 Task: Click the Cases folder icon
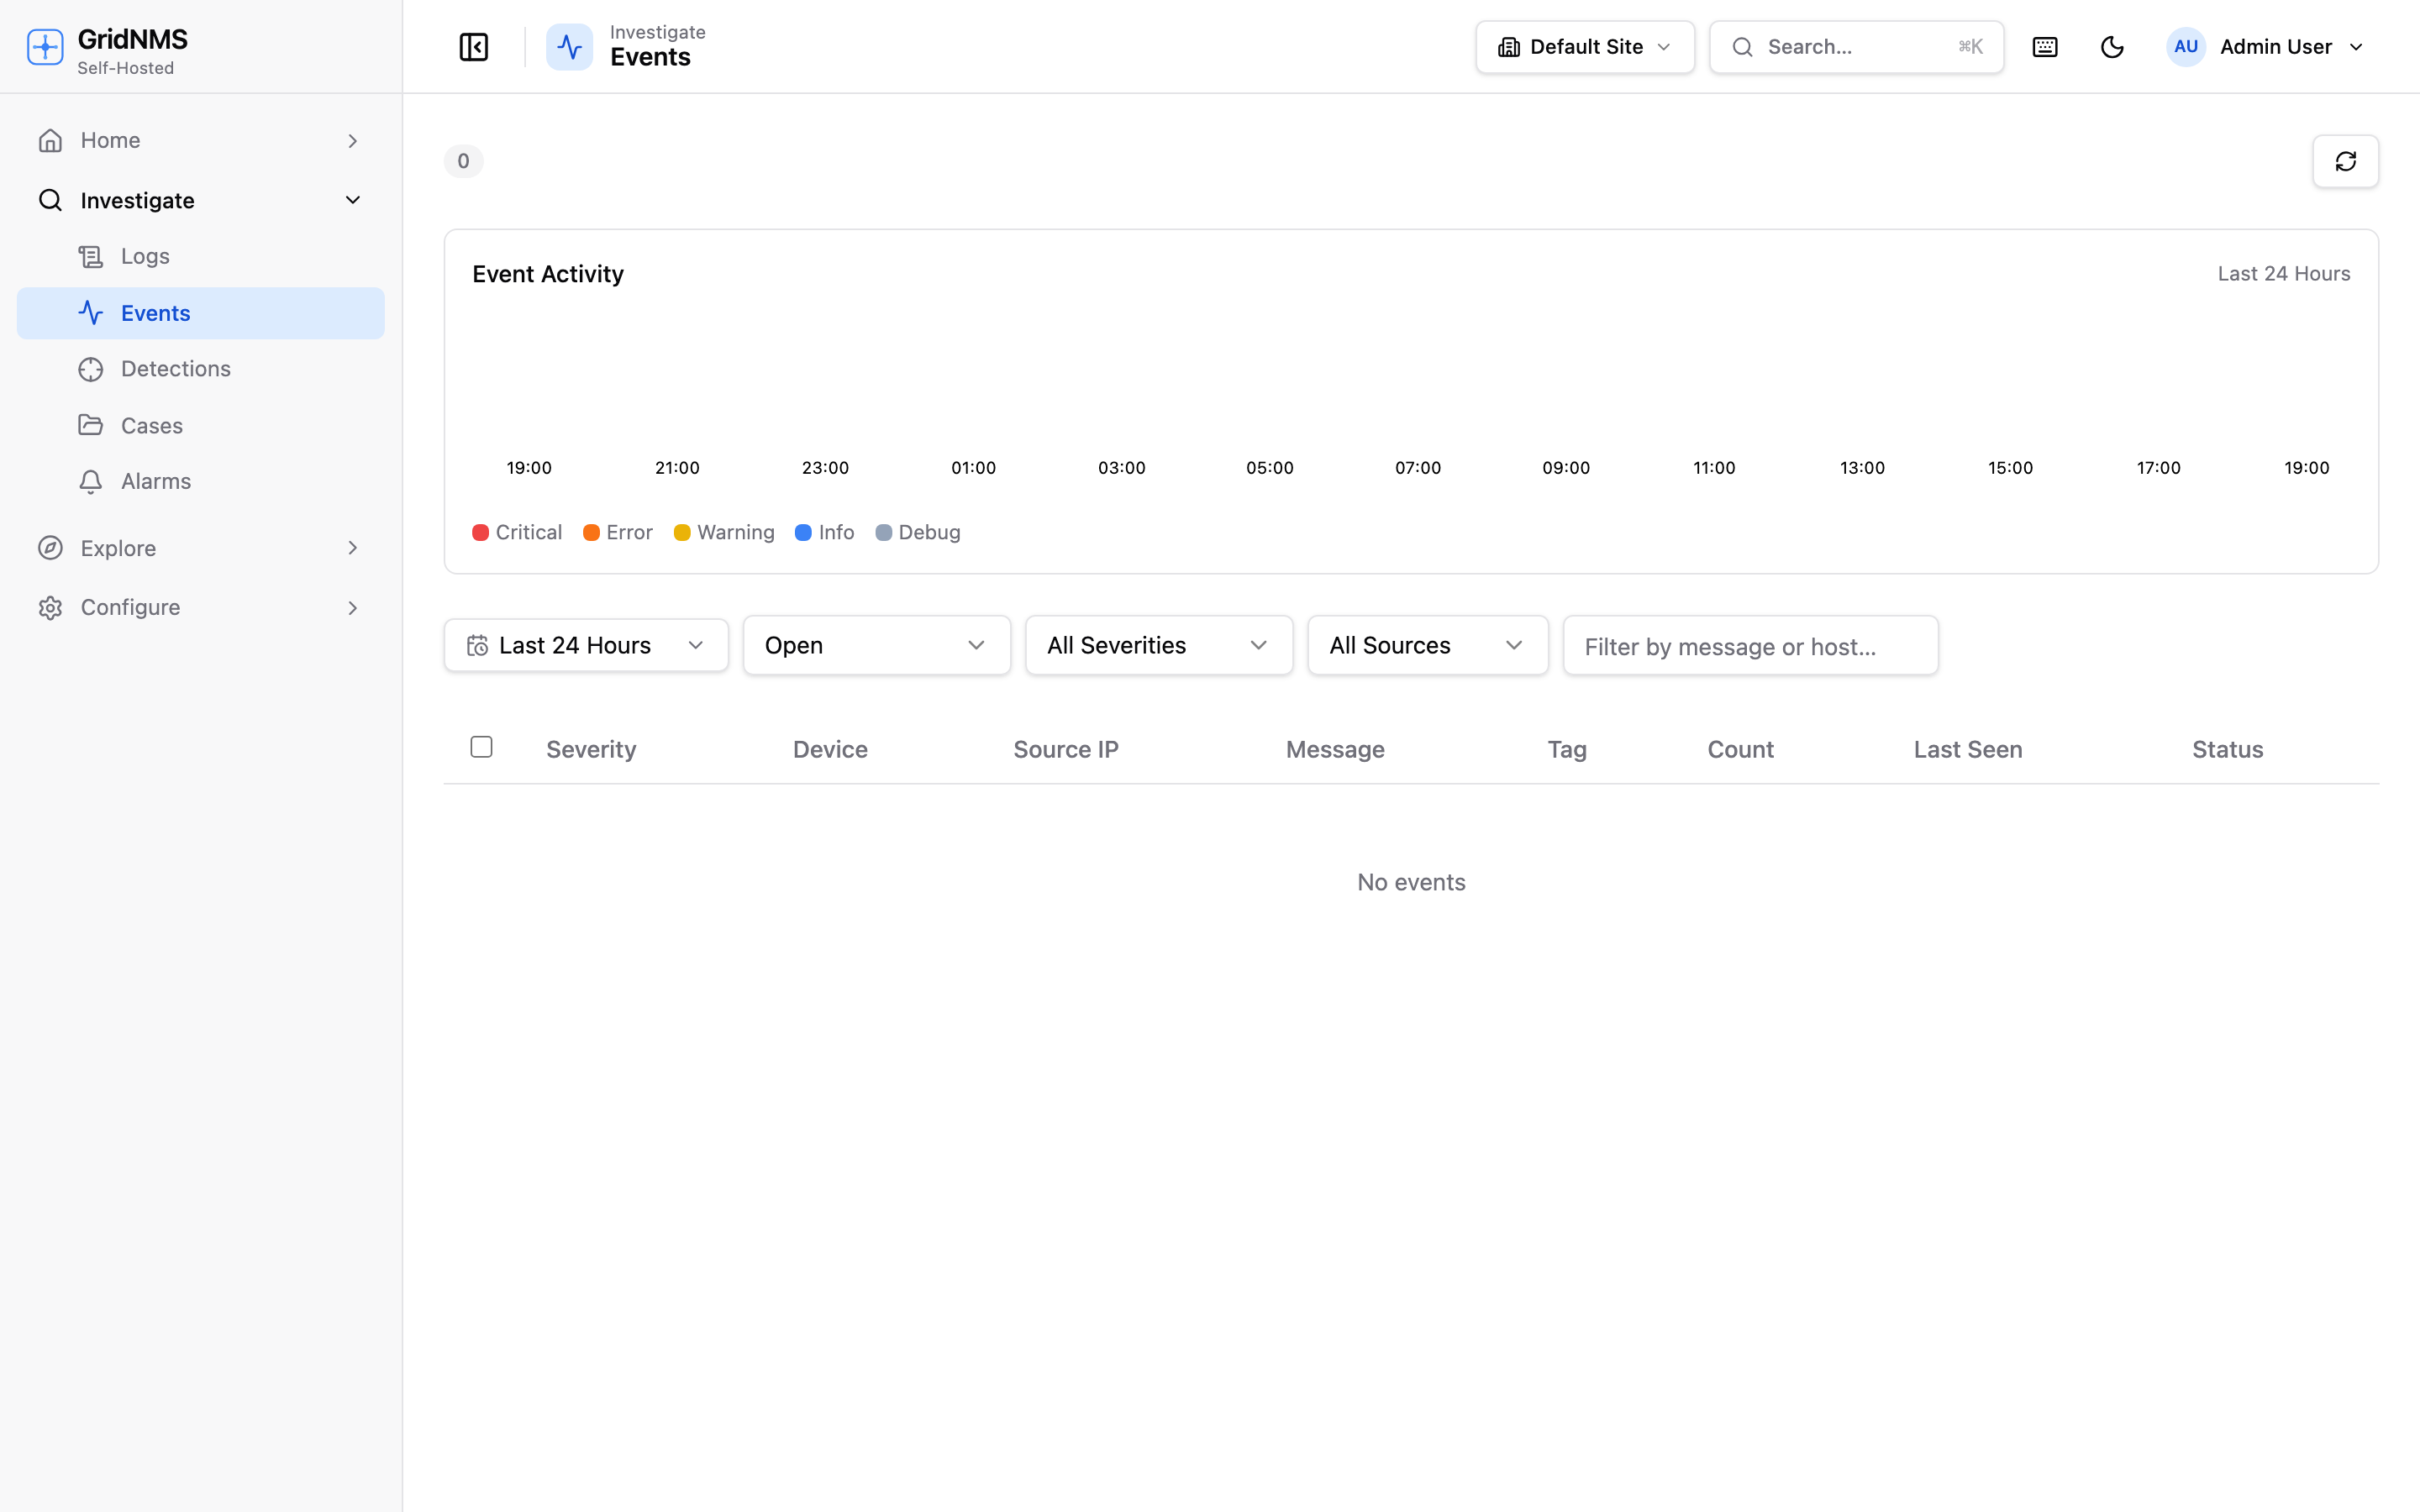coord(91,425)
